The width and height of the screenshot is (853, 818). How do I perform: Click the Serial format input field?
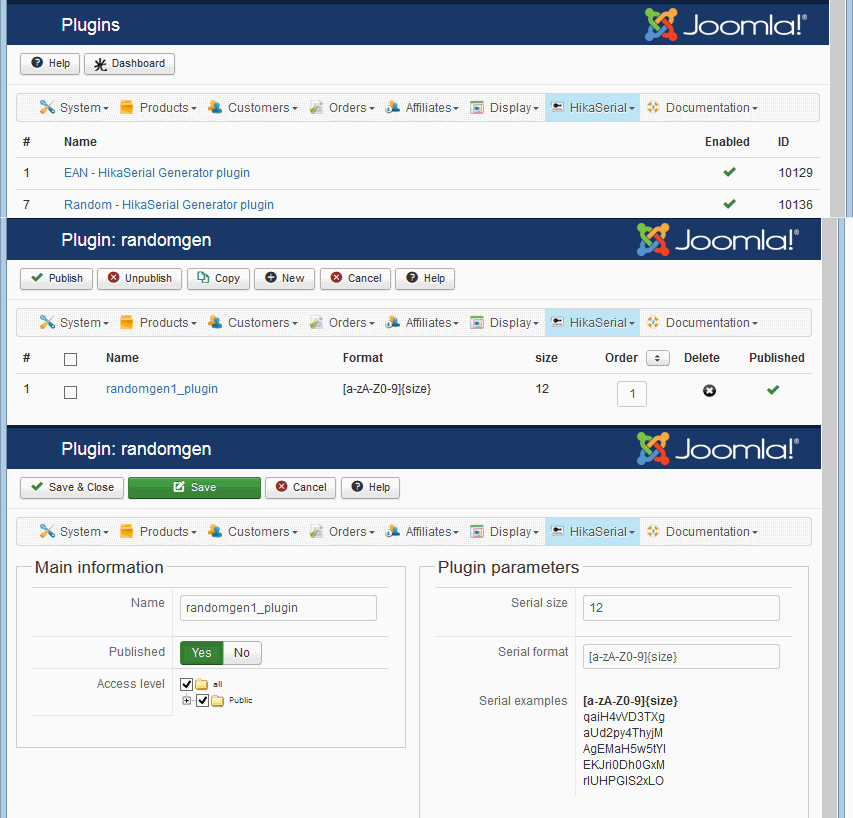pyautogui.click(x=681, y=657)
